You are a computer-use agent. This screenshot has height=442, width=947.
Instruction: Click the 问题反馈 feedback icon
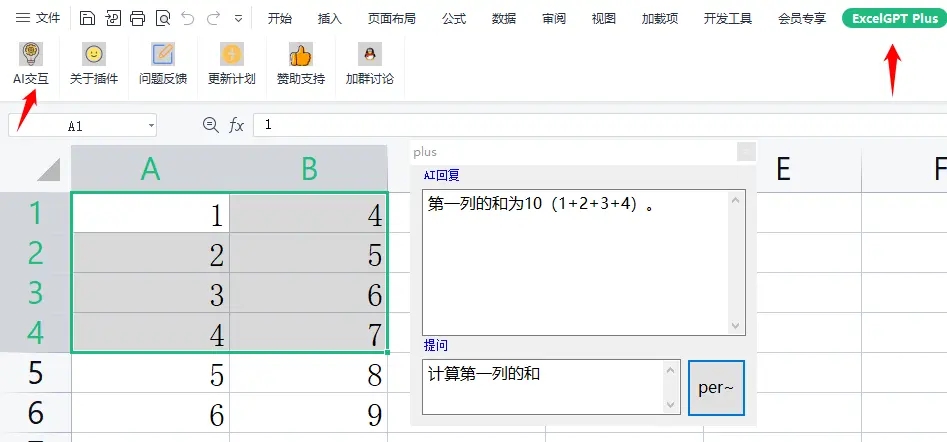162,54
